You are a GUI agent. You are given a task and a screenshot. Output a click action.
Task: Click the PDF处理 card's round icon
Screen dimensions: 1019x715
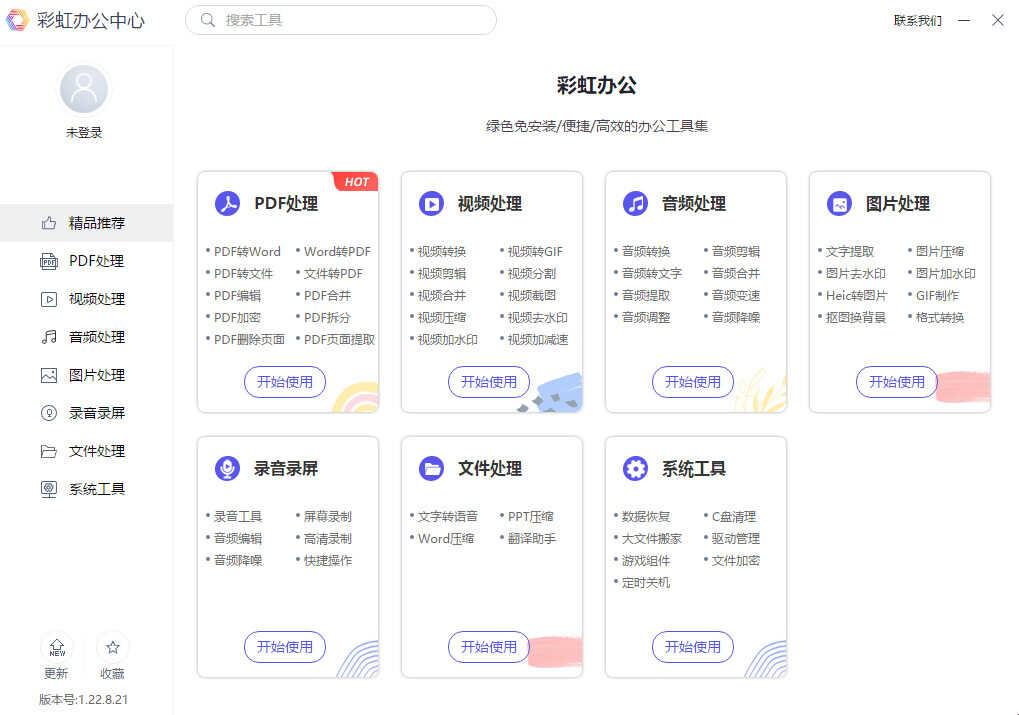227,203
